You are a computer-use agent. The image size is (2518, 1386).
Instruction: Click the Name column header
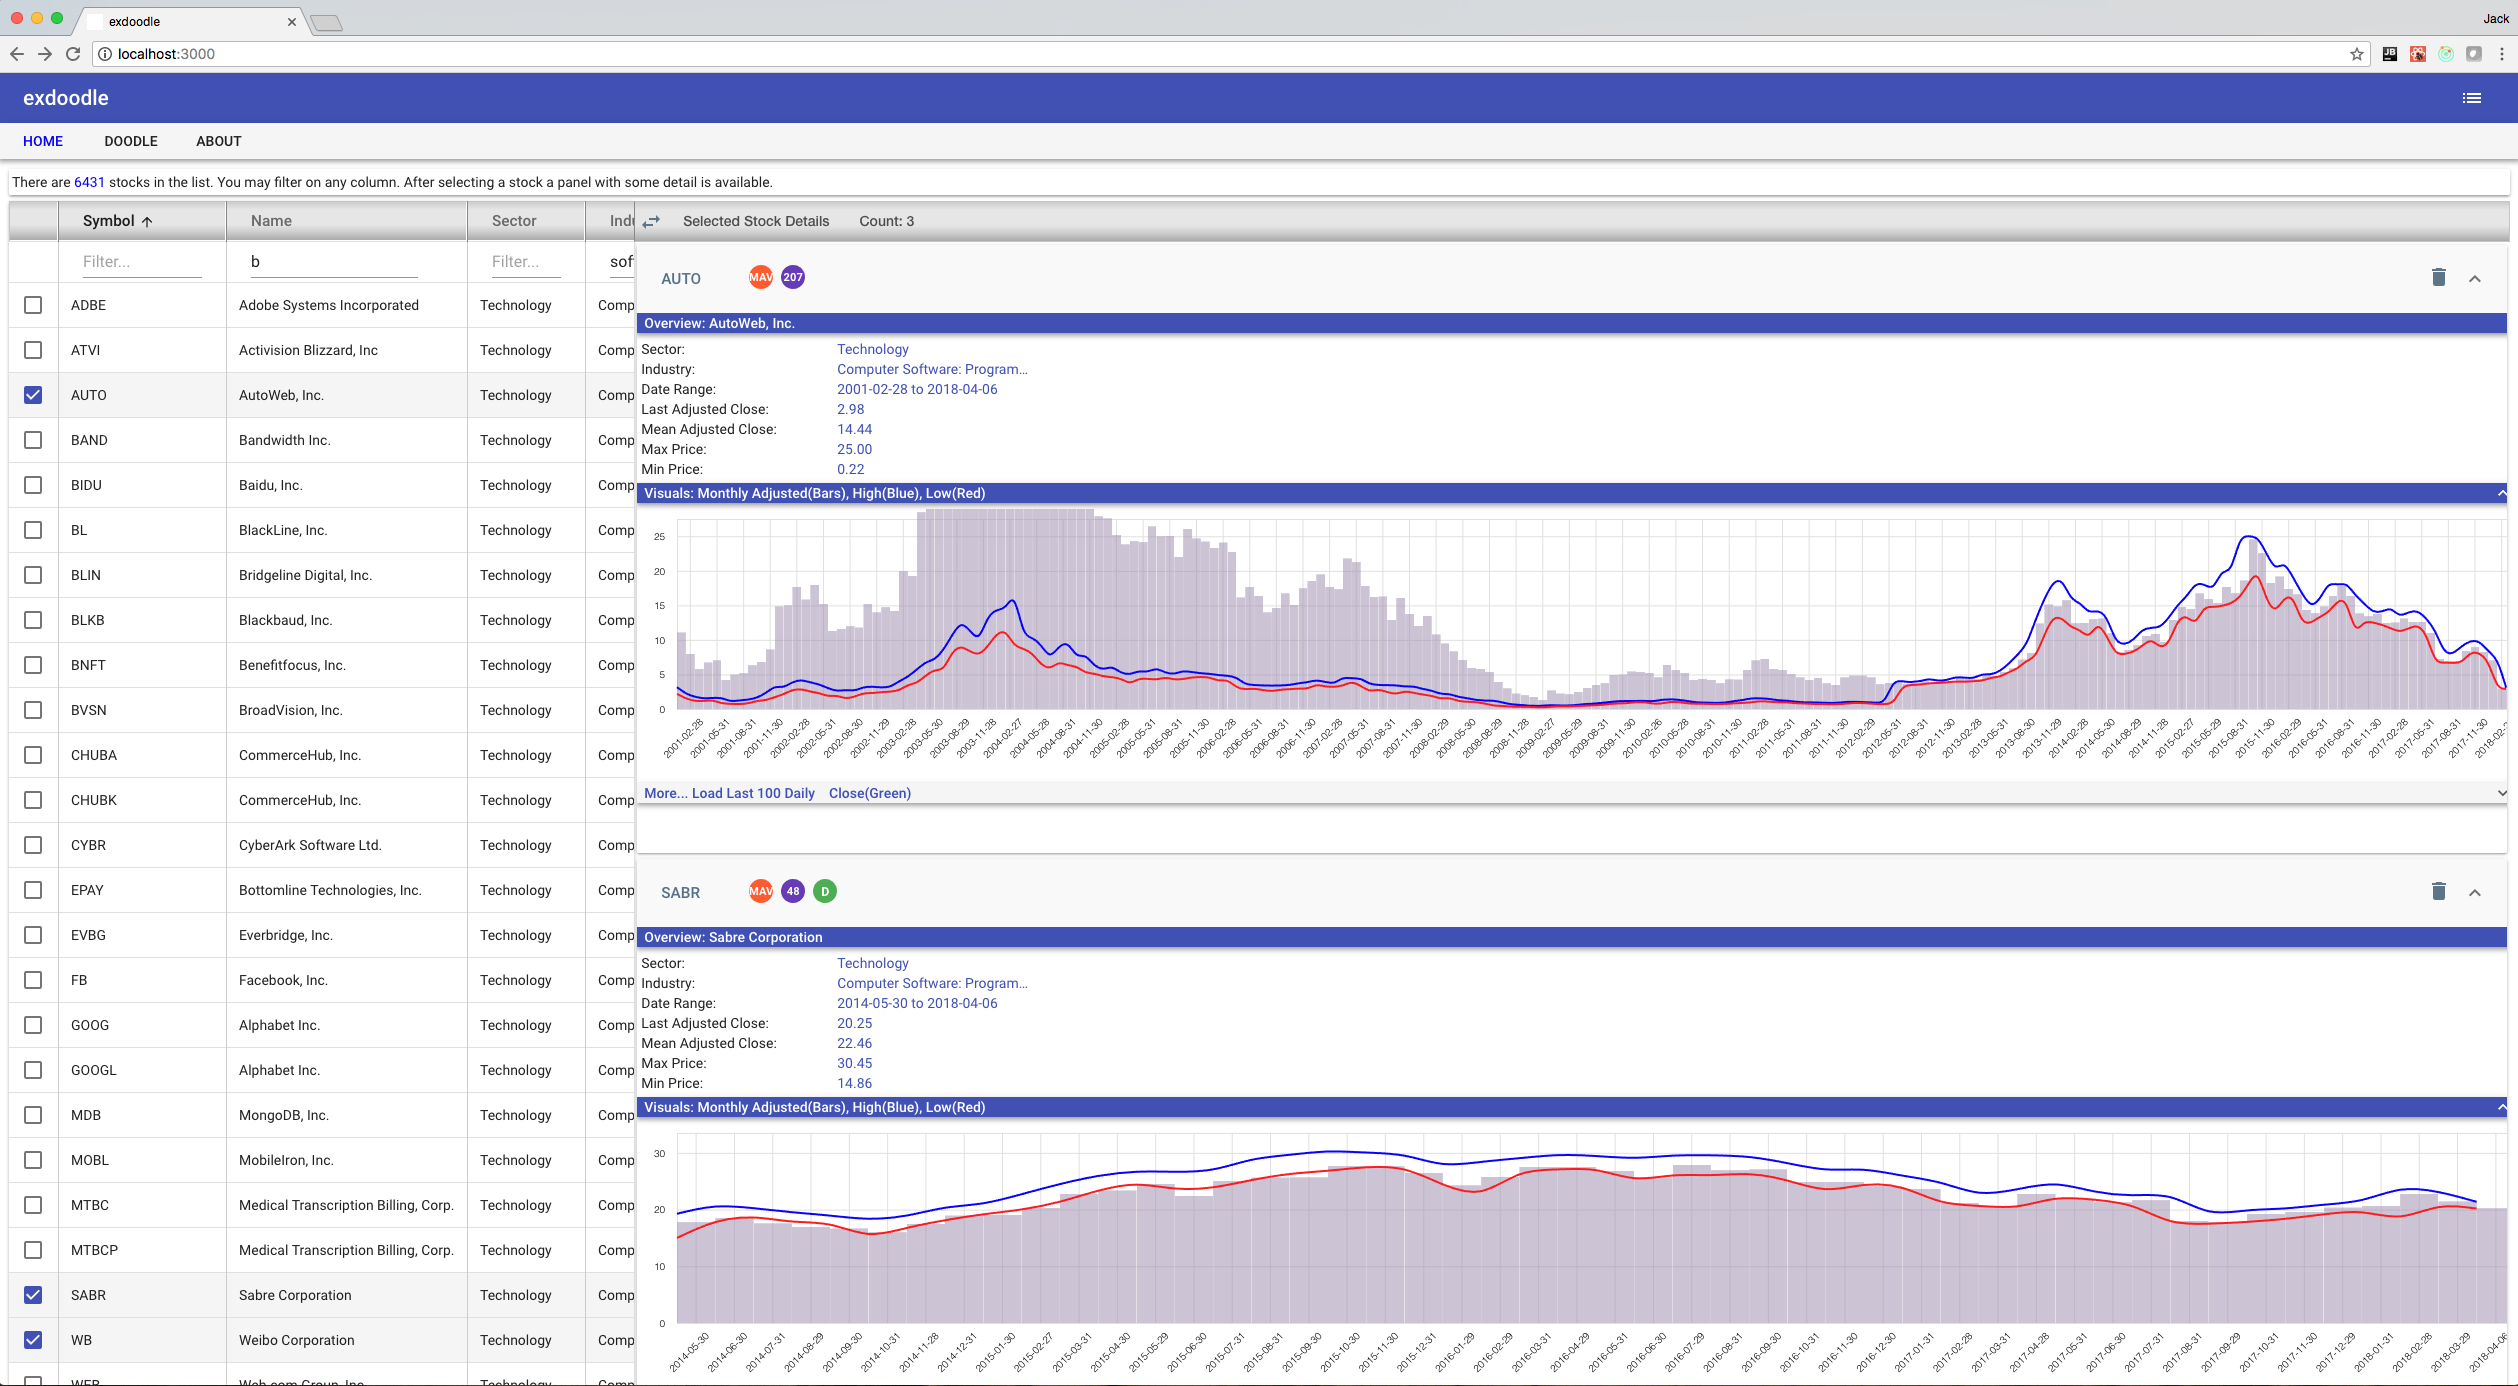(271, 221)
